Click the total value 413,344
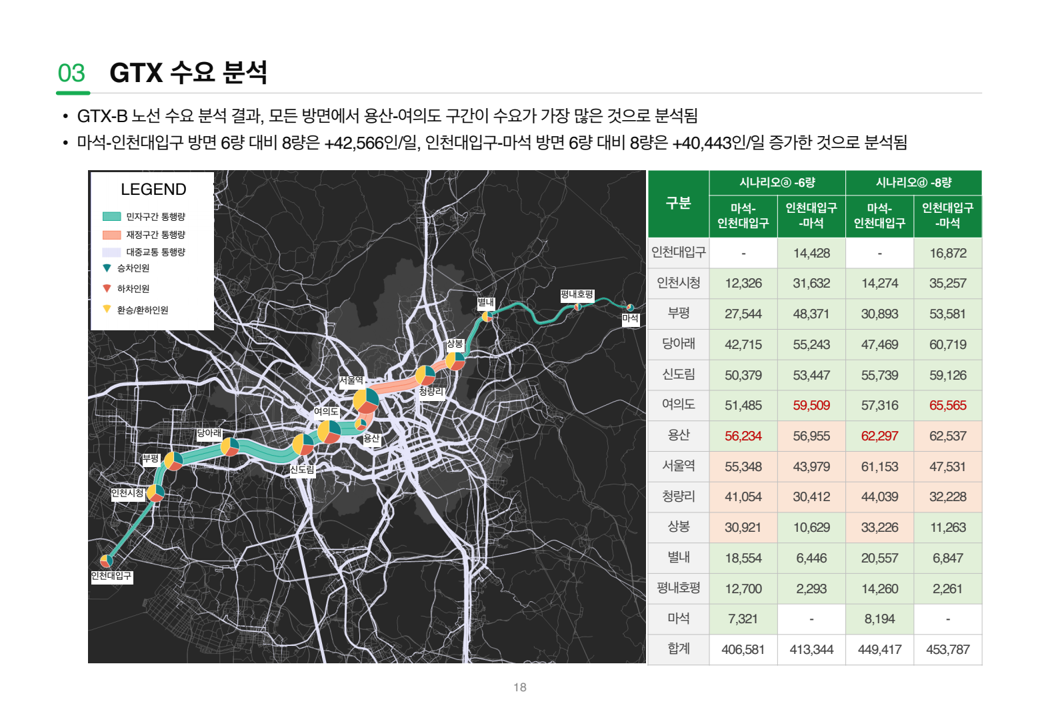The image size is (1040, 720). click(811, 650)
